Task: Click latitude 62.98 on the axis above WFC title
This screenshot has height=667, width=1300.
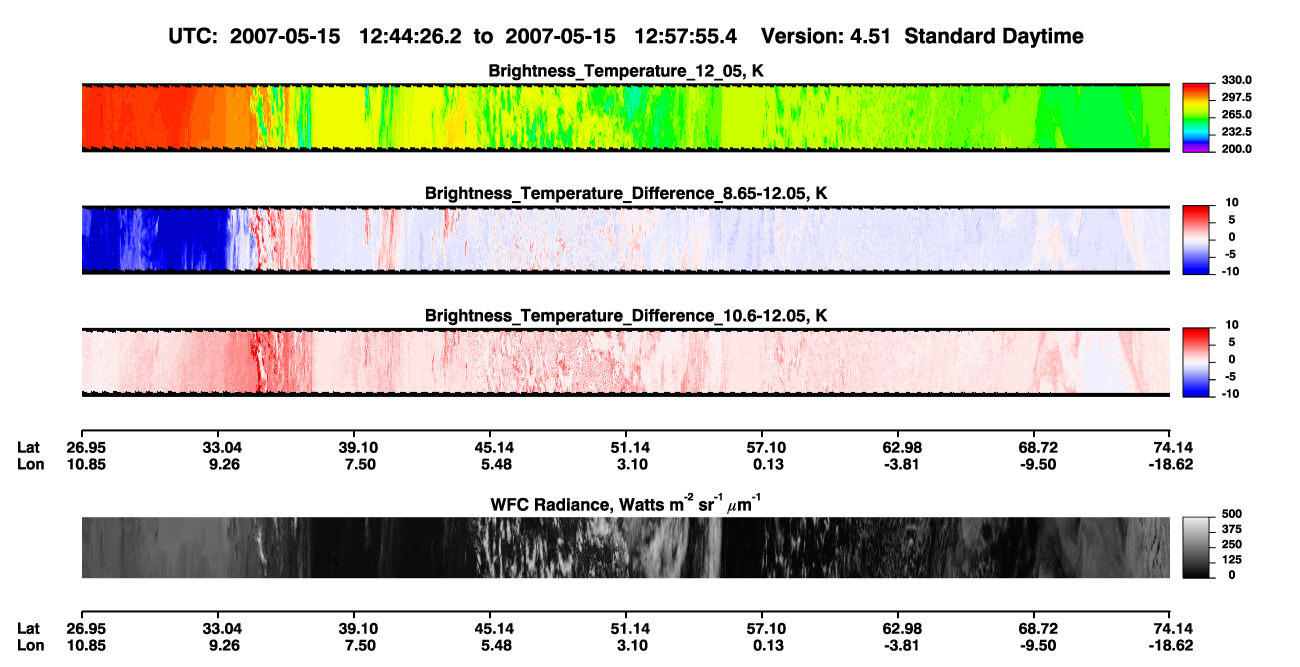Action: click(902, 447)
